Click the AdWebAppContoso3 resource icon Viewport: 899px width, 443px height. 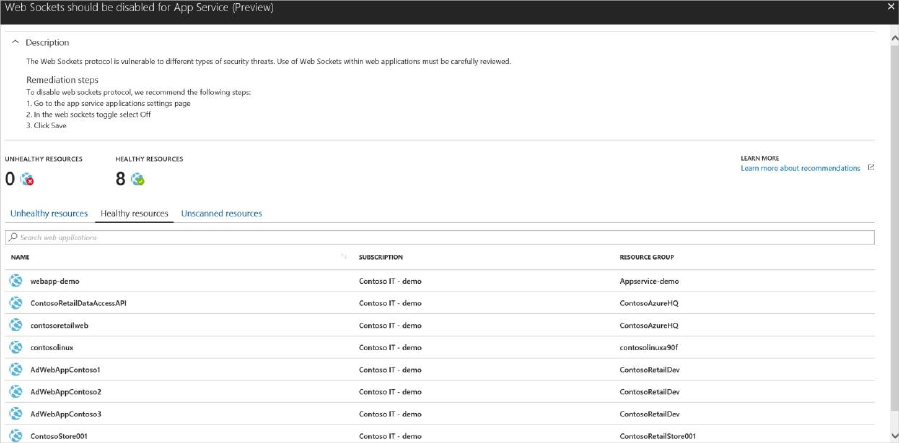coord(16,413)
